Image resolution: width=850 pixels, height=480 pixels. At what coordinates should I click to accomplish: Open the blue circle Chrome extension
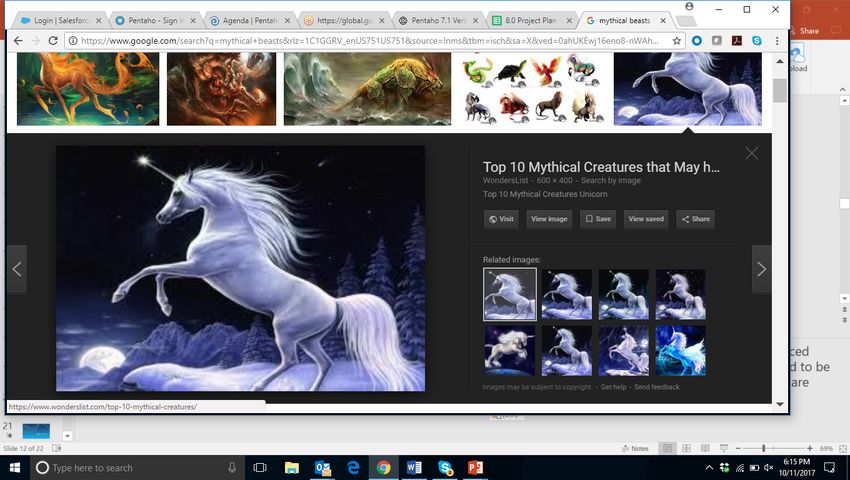[697, 41]
